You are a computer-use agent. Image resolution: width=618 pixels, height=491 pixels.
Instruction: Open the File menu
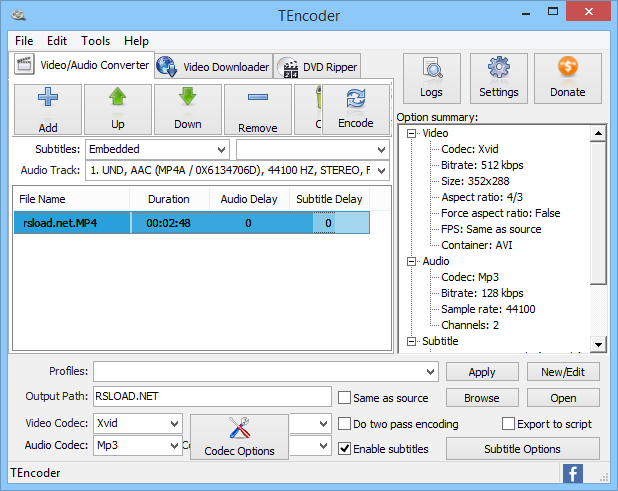coord(24,41)
